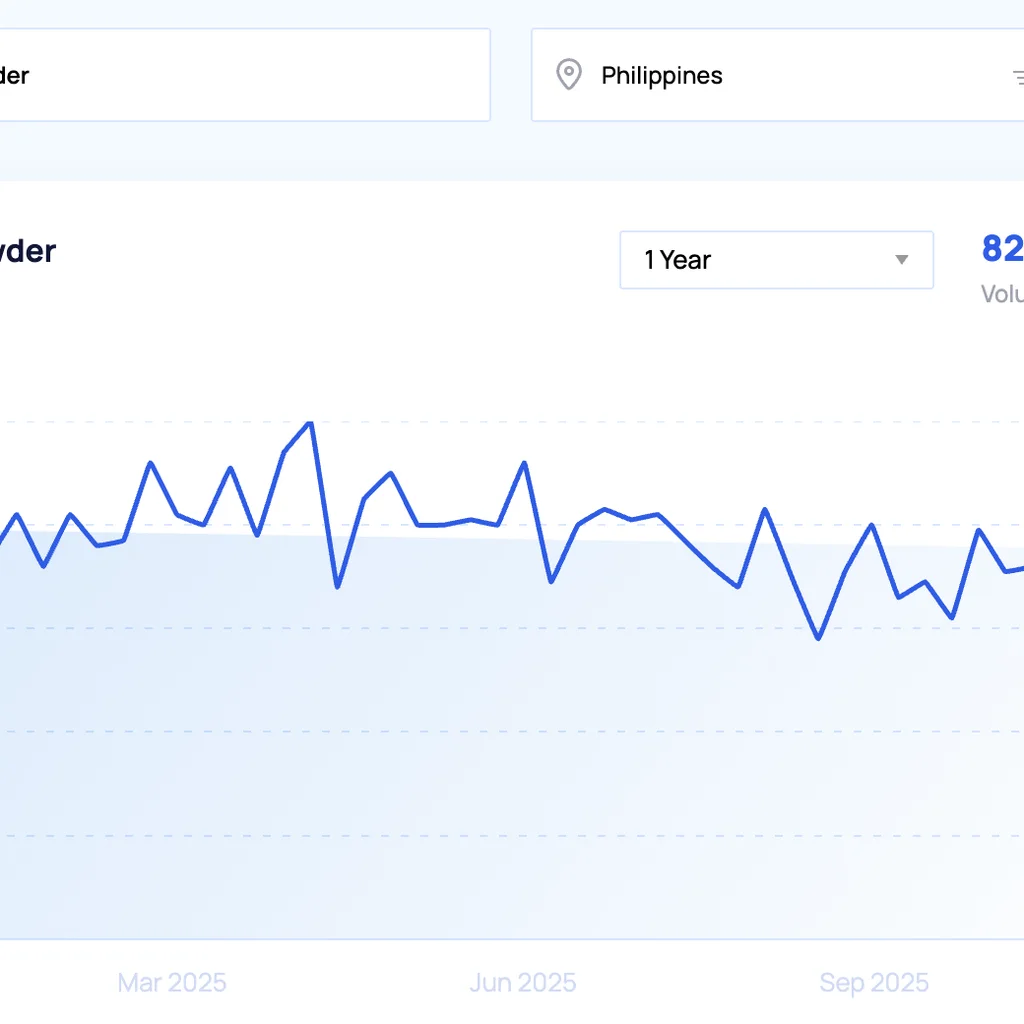
Task: Click the location pin inside the country selector
Action: coord(569,74)
